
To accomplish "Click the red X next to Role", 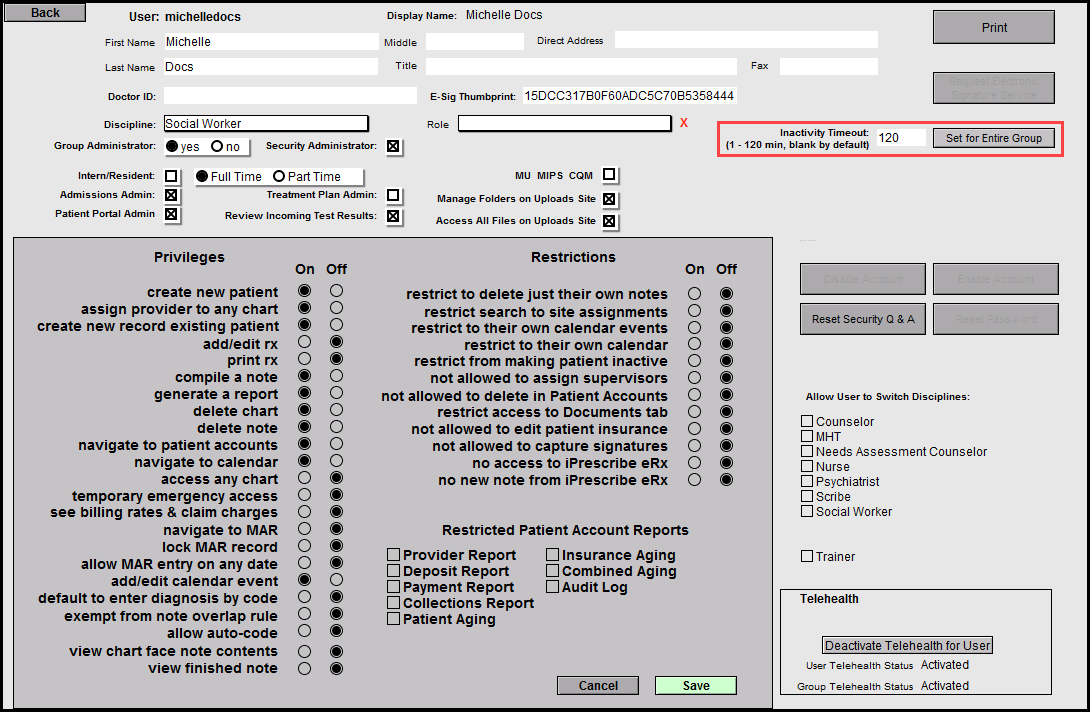I will coord(684,123).
